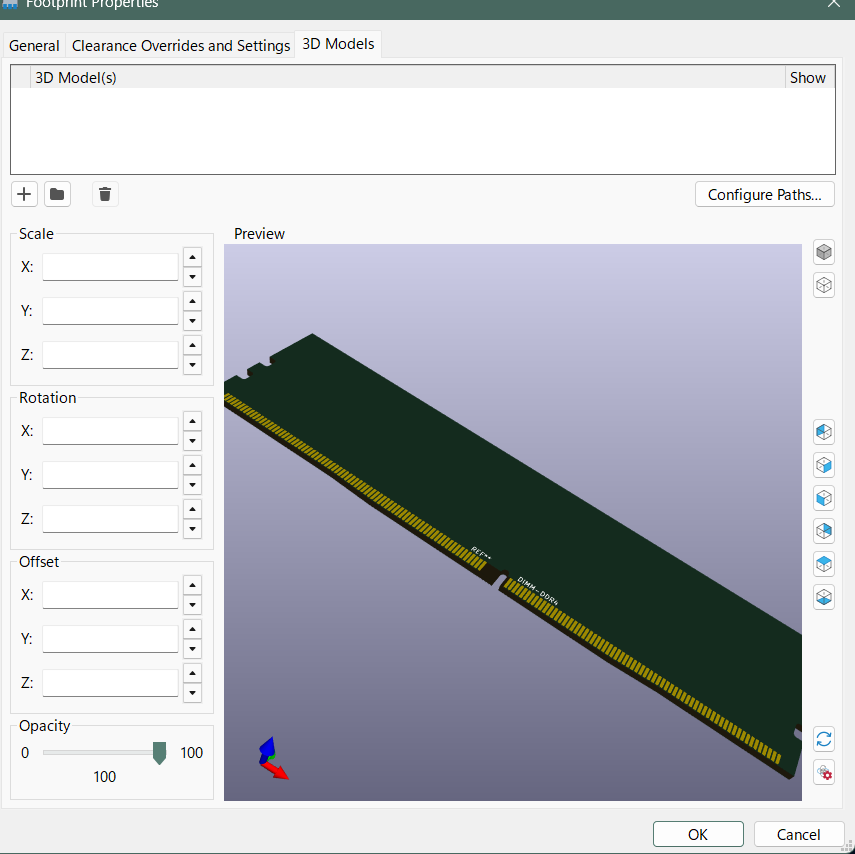Click the Offset X input field
The width and height of the screenshot is (855, 854).
pos(110,595)
